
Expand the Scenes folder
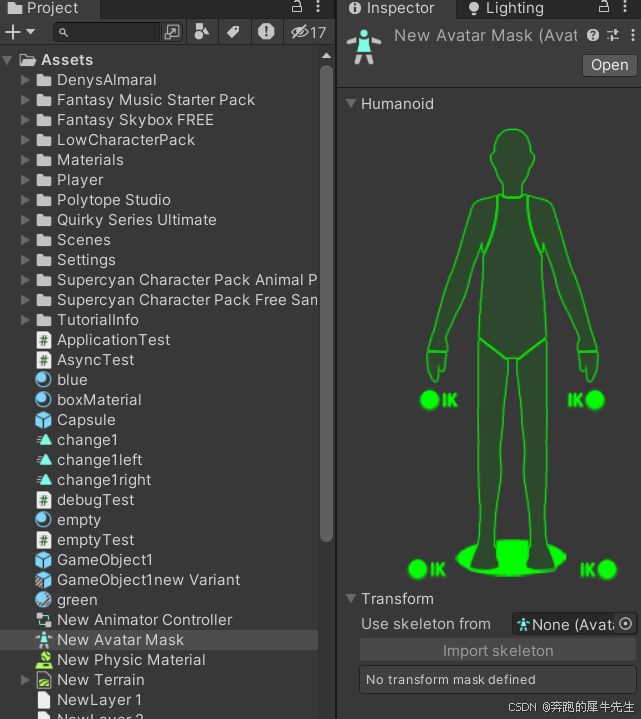(x=25, y=240)
